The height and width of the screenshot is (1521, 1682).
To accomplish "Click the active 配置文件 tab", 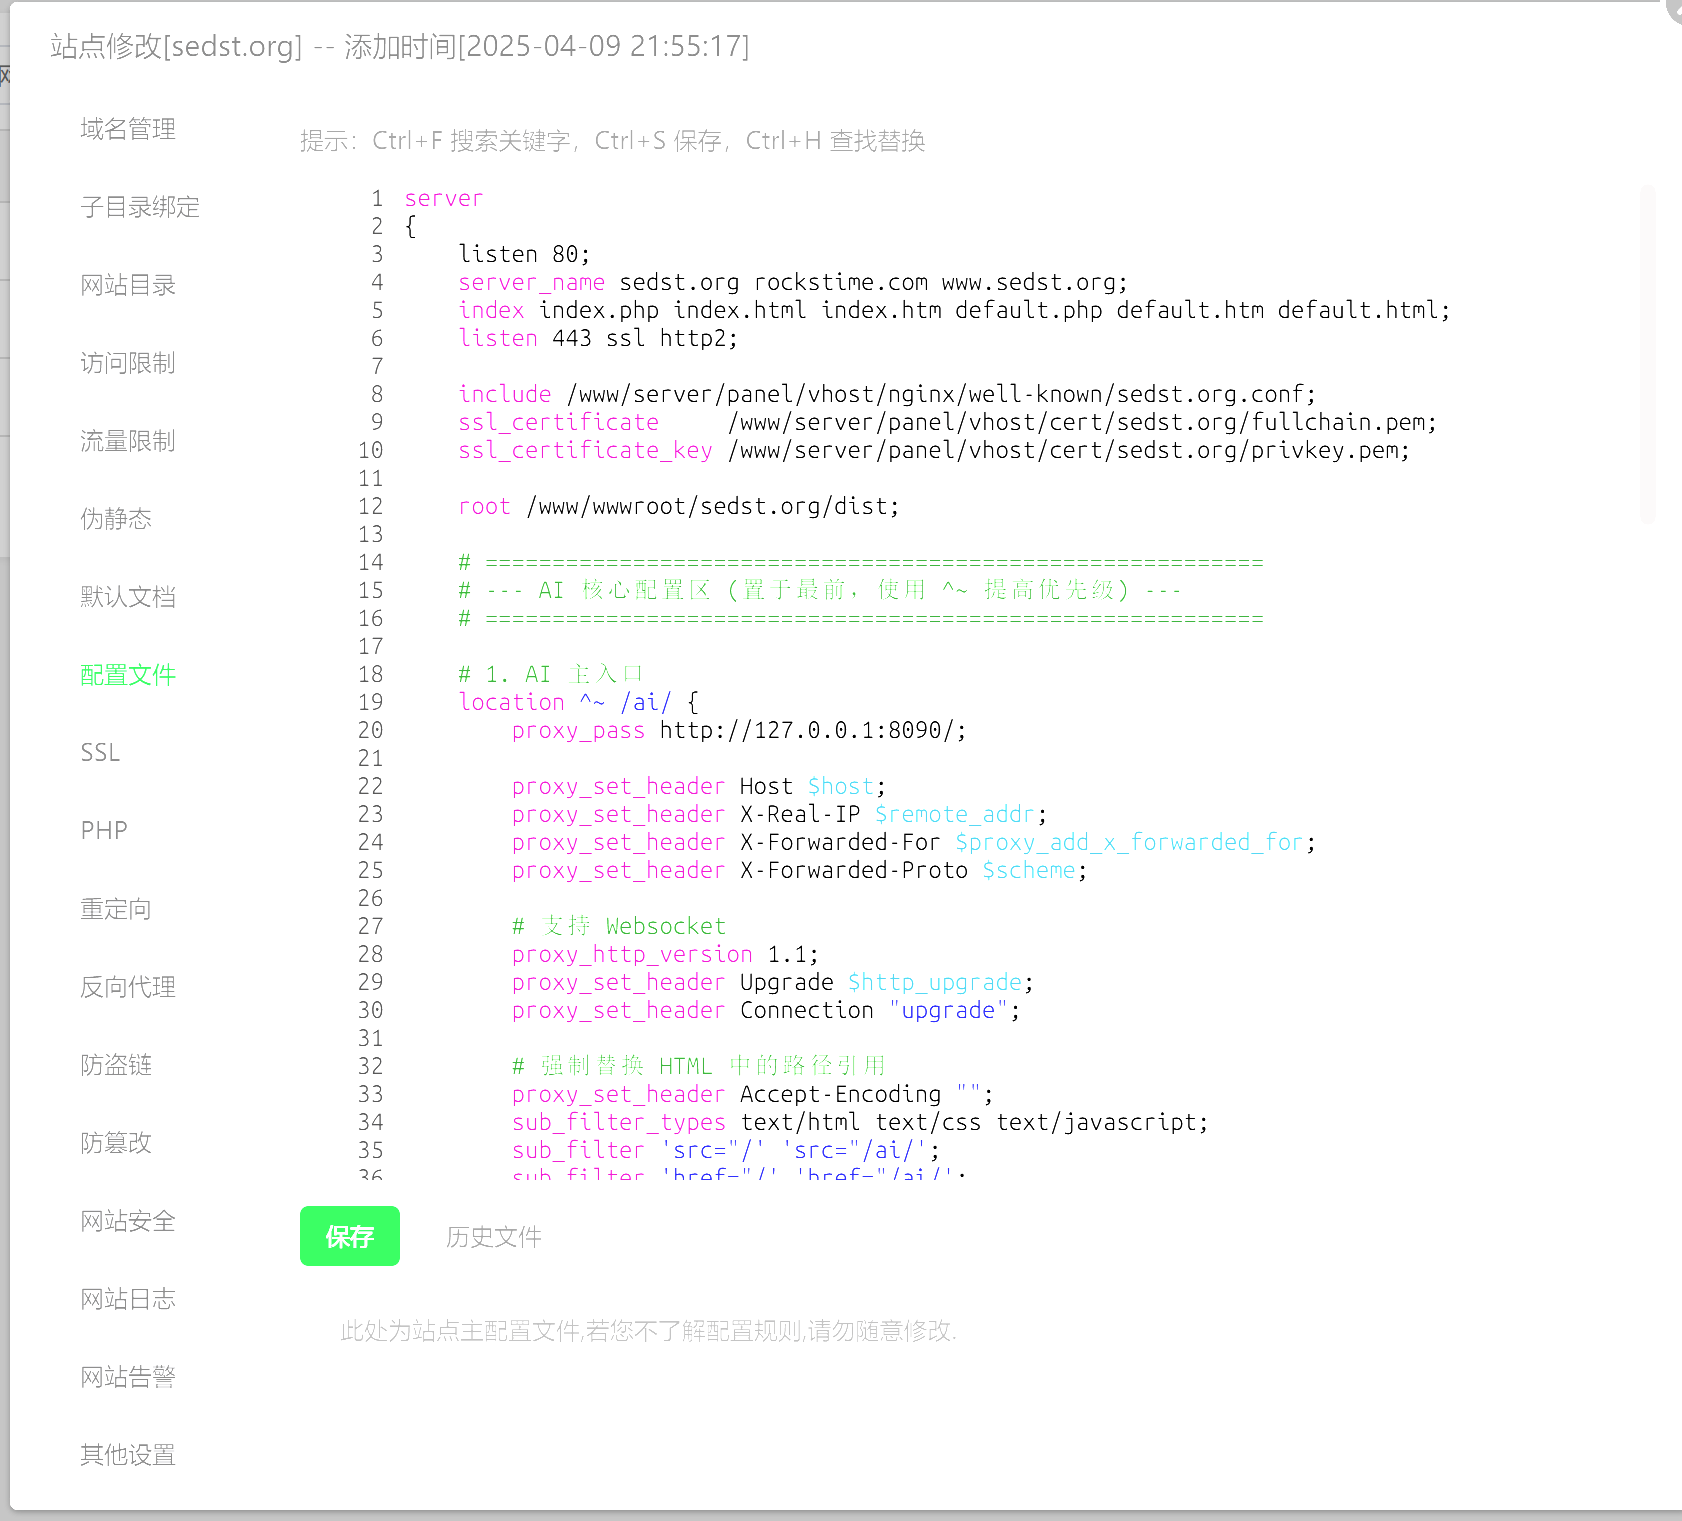I will click(128, 675).
